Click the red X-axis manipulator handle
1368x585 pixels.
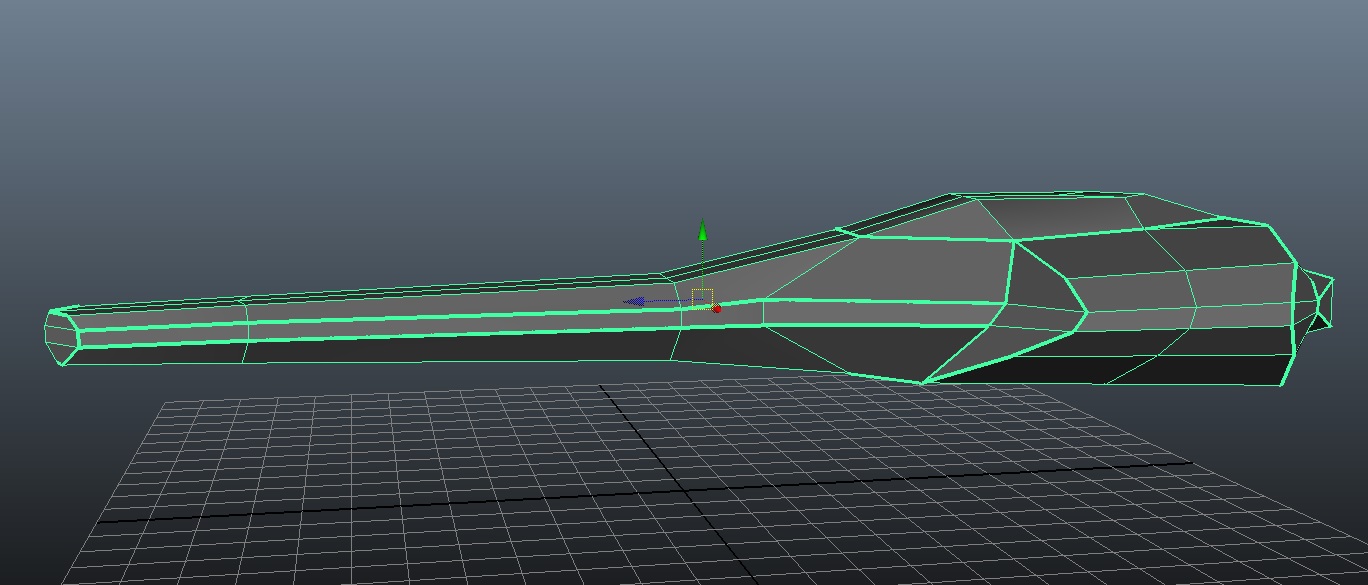click(x=717, y=309)
